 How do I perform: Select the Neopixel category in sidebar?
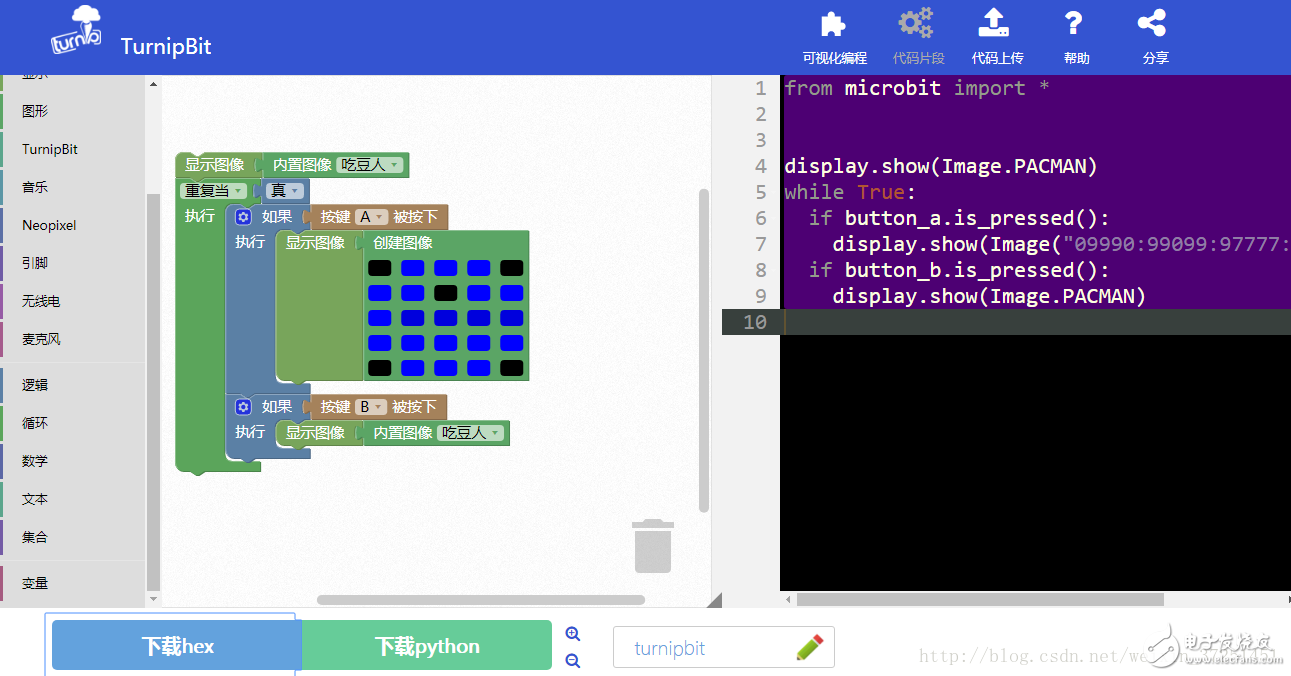click(49, 225)
